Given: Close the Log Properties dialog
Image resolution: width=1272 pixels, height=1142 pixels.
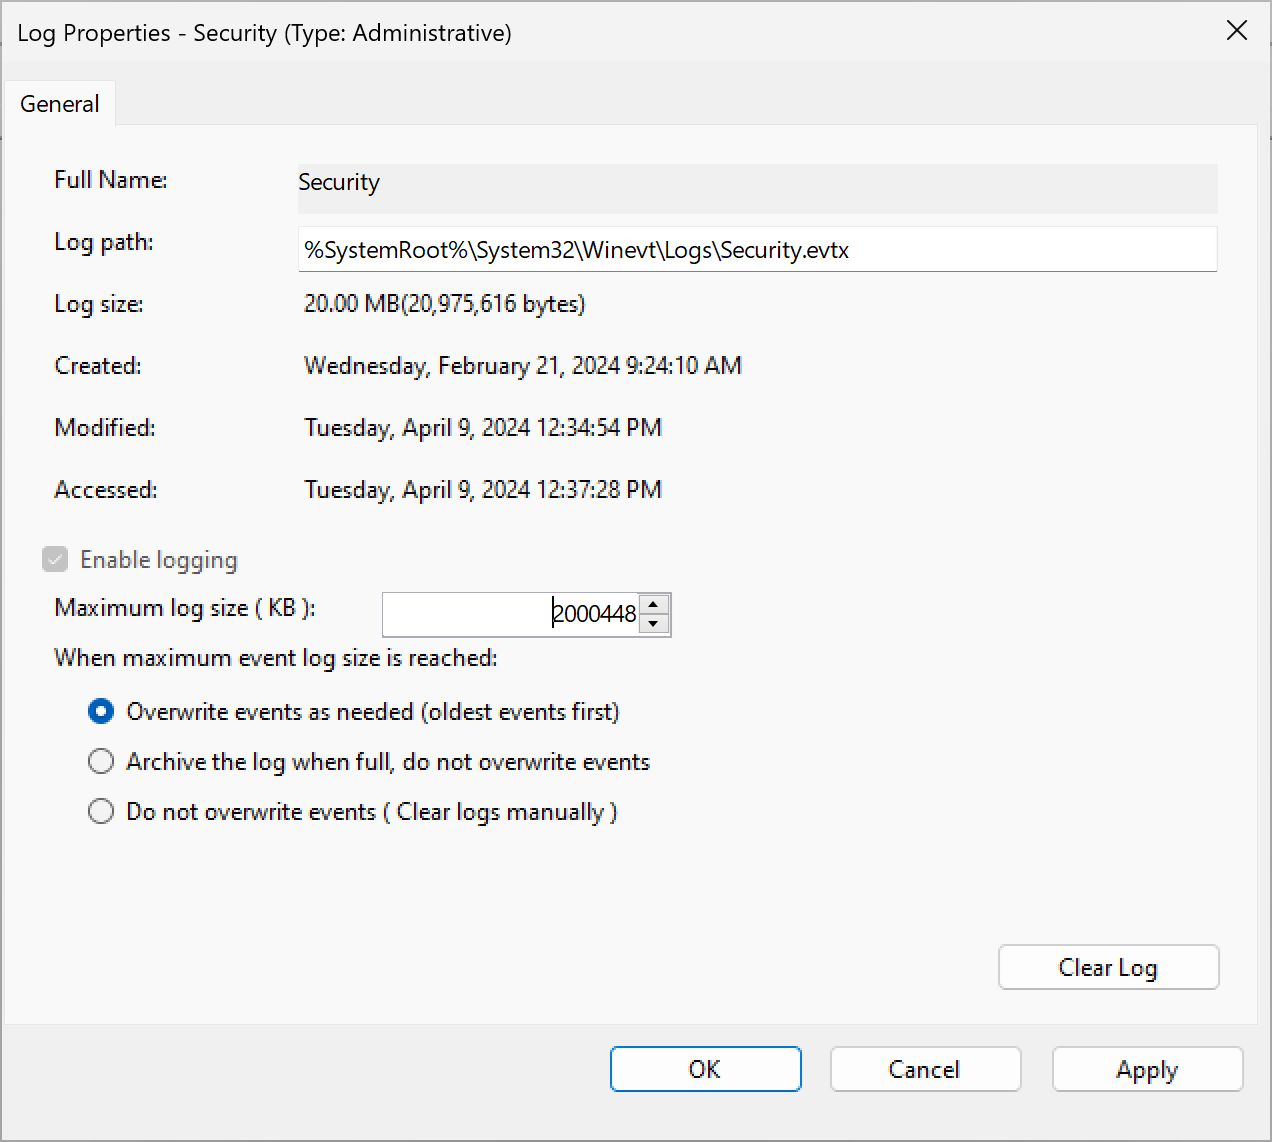Looking at the screenshot, I should point(1237,31).
